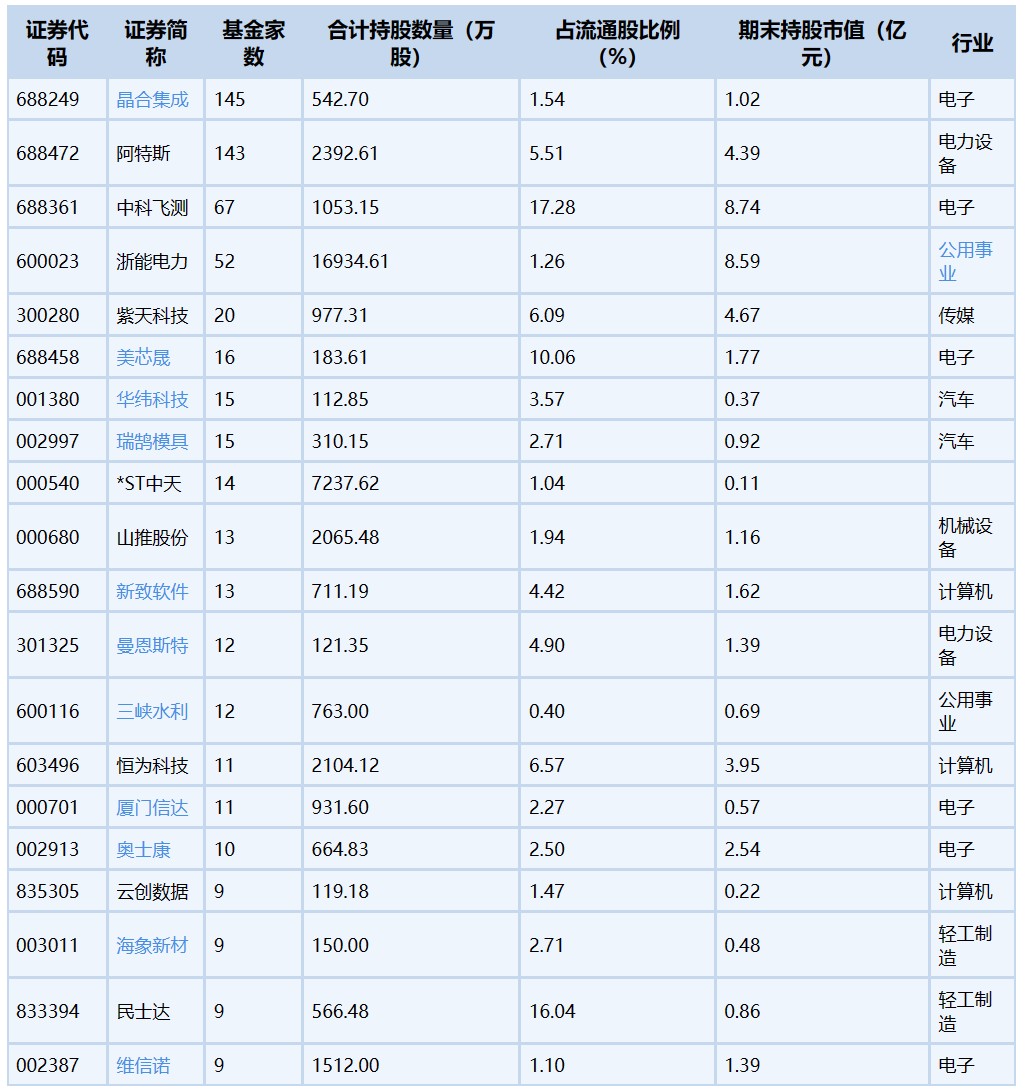Open the 维信诺 stock link
The width and height of the screenshot is (1025, 1090).
(x=143, y=1065)
